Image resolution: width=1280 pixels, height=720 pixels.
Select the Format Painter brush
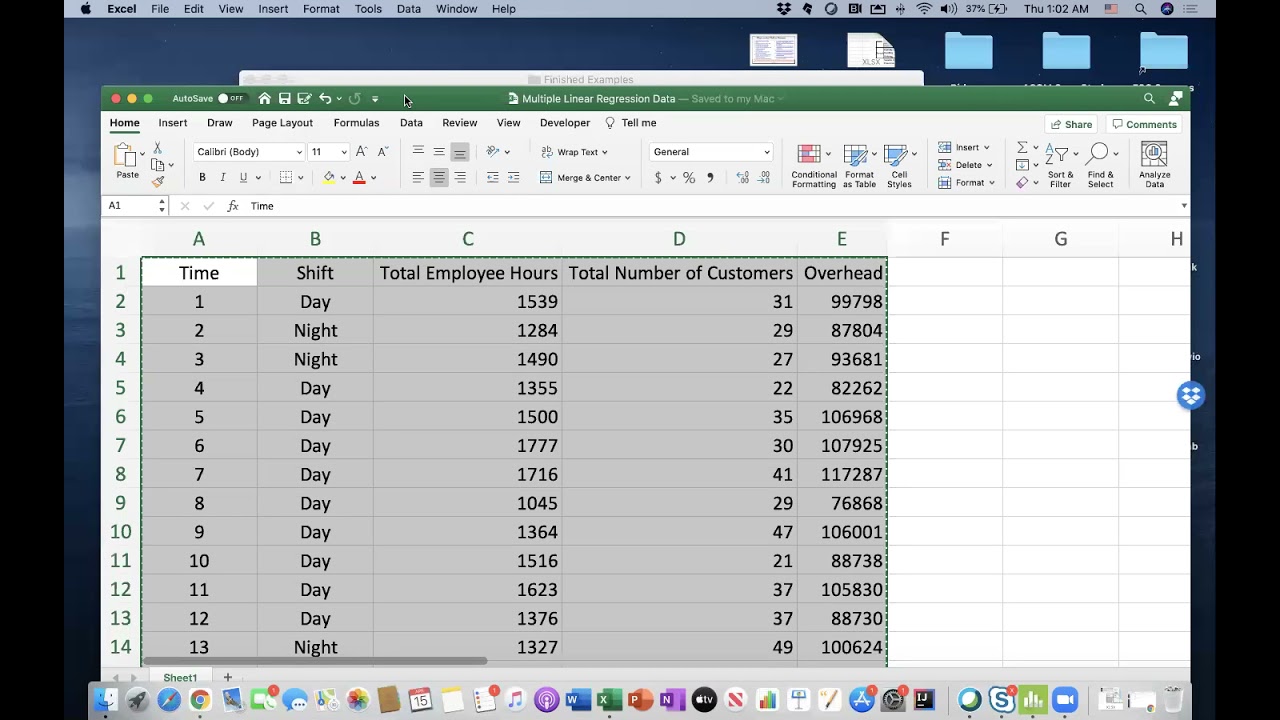tap(158, 182)
